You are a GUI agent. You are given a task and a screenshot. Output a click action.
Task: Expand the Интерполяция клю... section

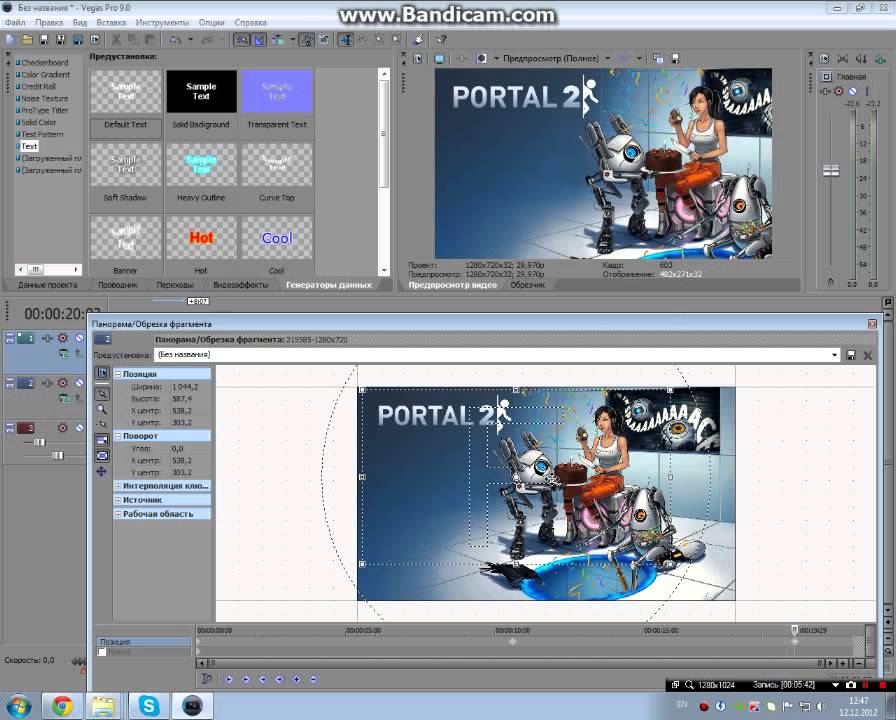point(118,486)
